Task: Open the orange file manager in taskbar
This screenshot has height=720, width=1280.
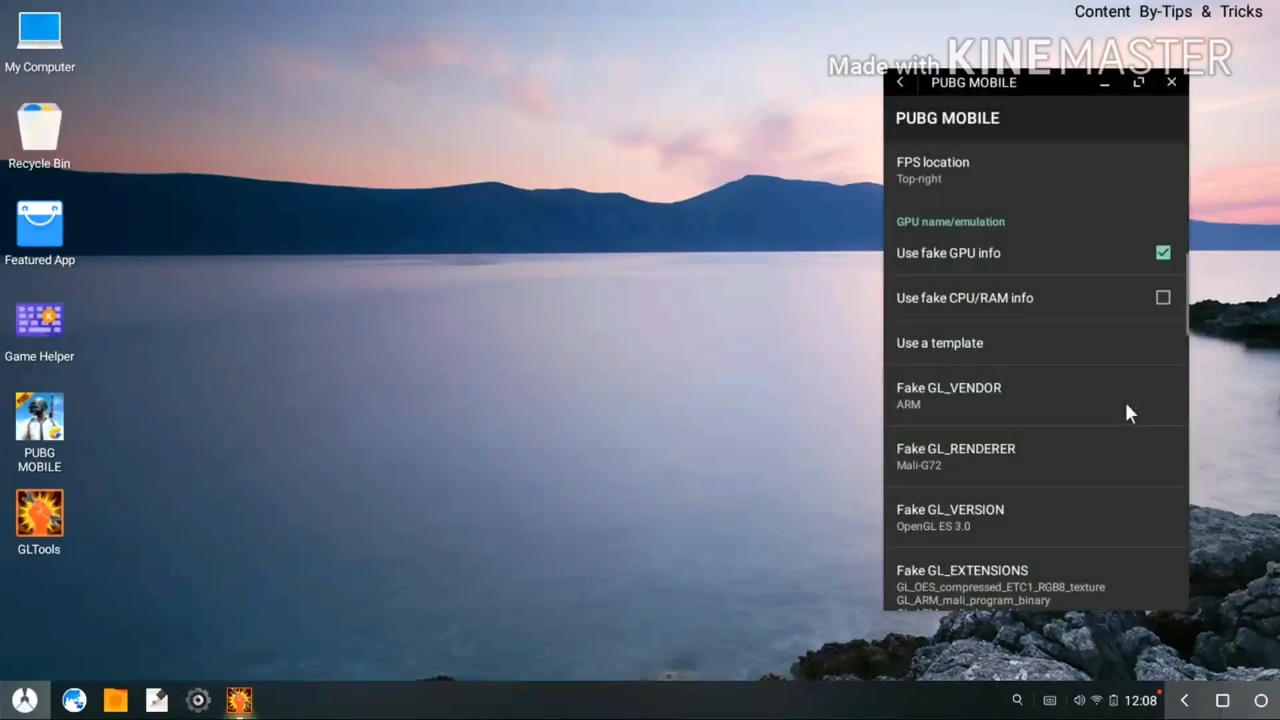Action: tap(116, 700)
